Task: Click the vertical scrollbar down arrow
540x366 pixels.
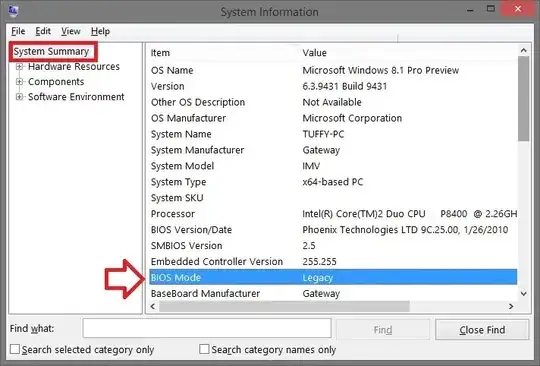Action: point(524,294)
